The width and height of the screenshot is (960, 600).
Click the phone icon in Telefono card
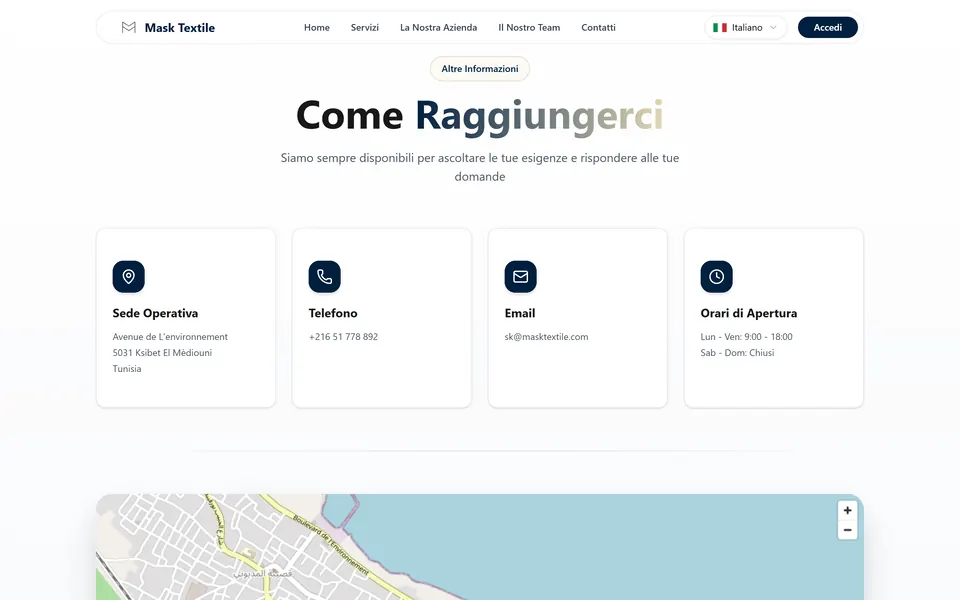point(324,277)
